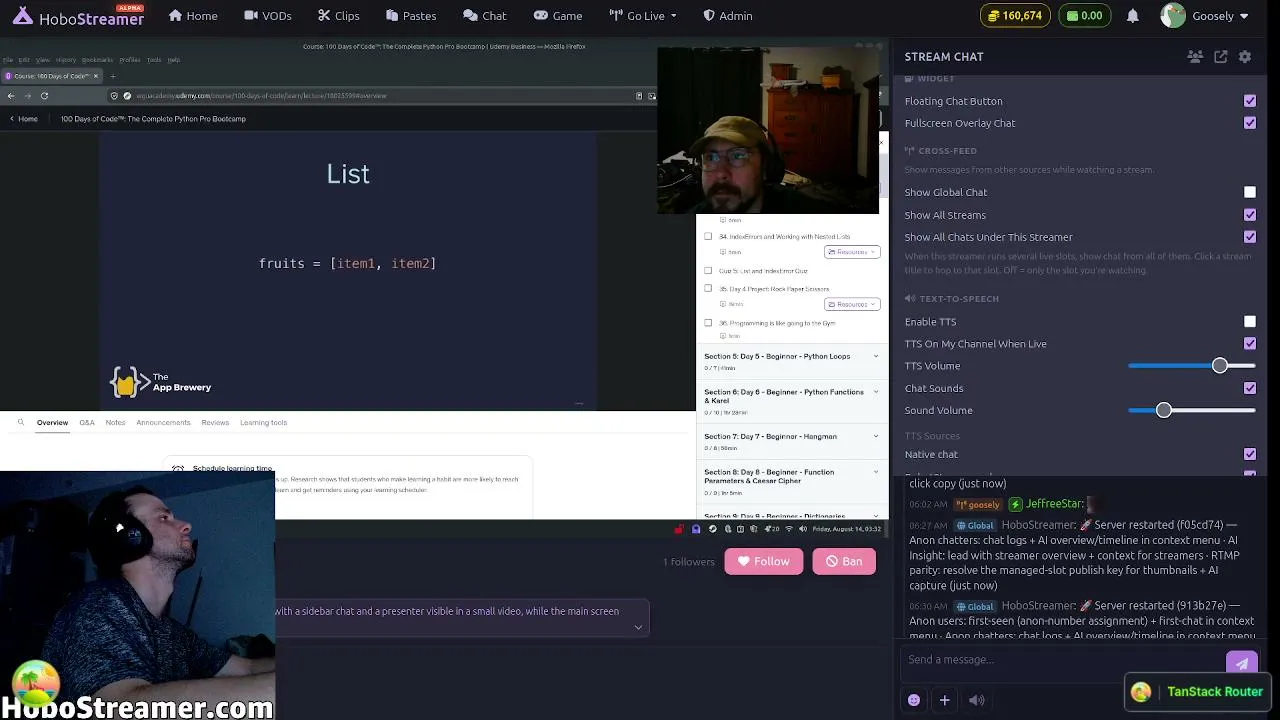
Task: Click the HoboStreamer logo icon
Action: [x=22, y=16]
